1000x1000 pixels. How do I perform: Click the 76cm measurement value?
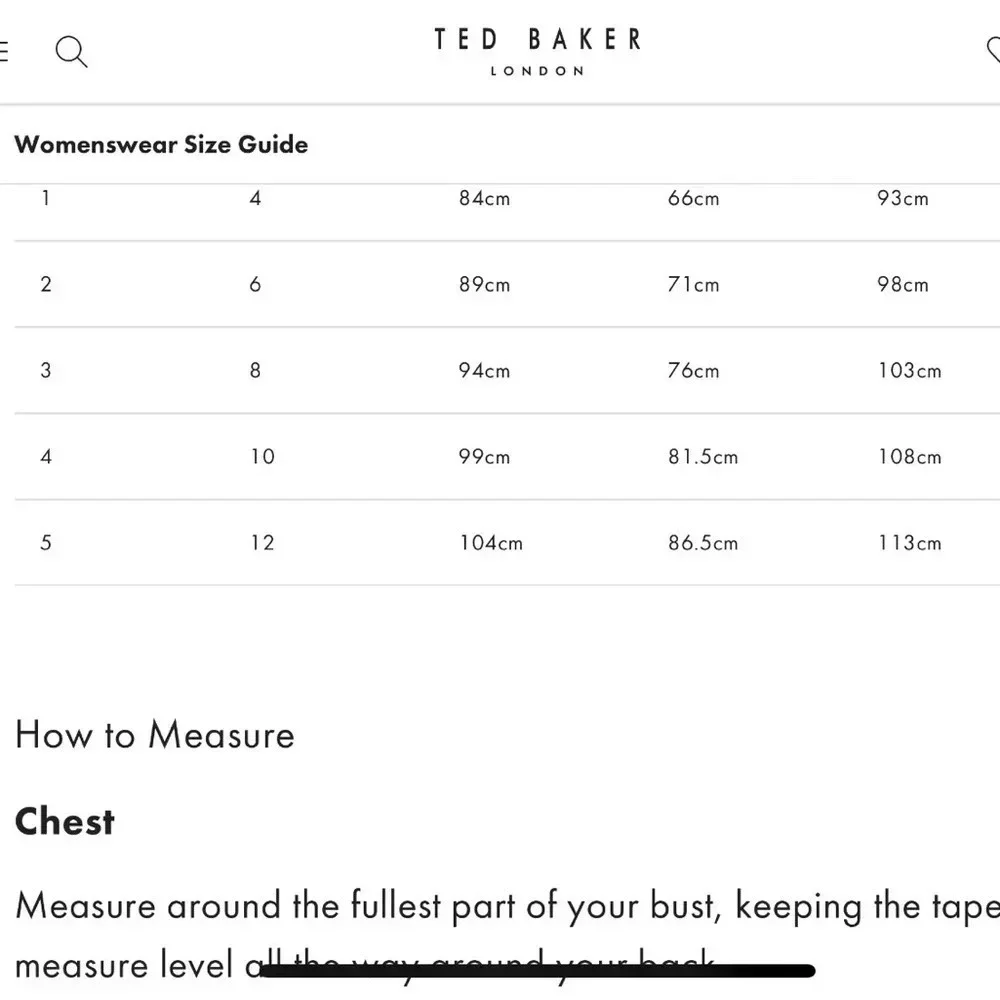point(693,370)
